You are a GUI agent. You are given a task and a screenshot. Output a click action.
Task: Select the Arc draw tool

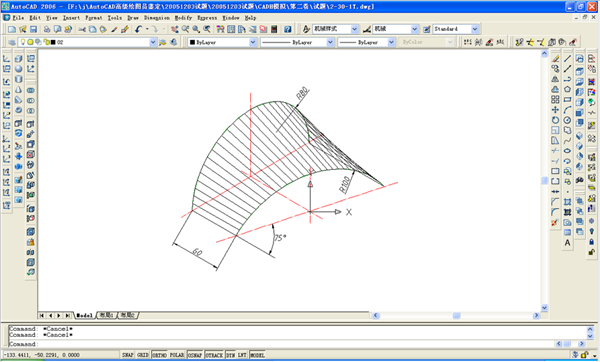[x=567, y=110]
